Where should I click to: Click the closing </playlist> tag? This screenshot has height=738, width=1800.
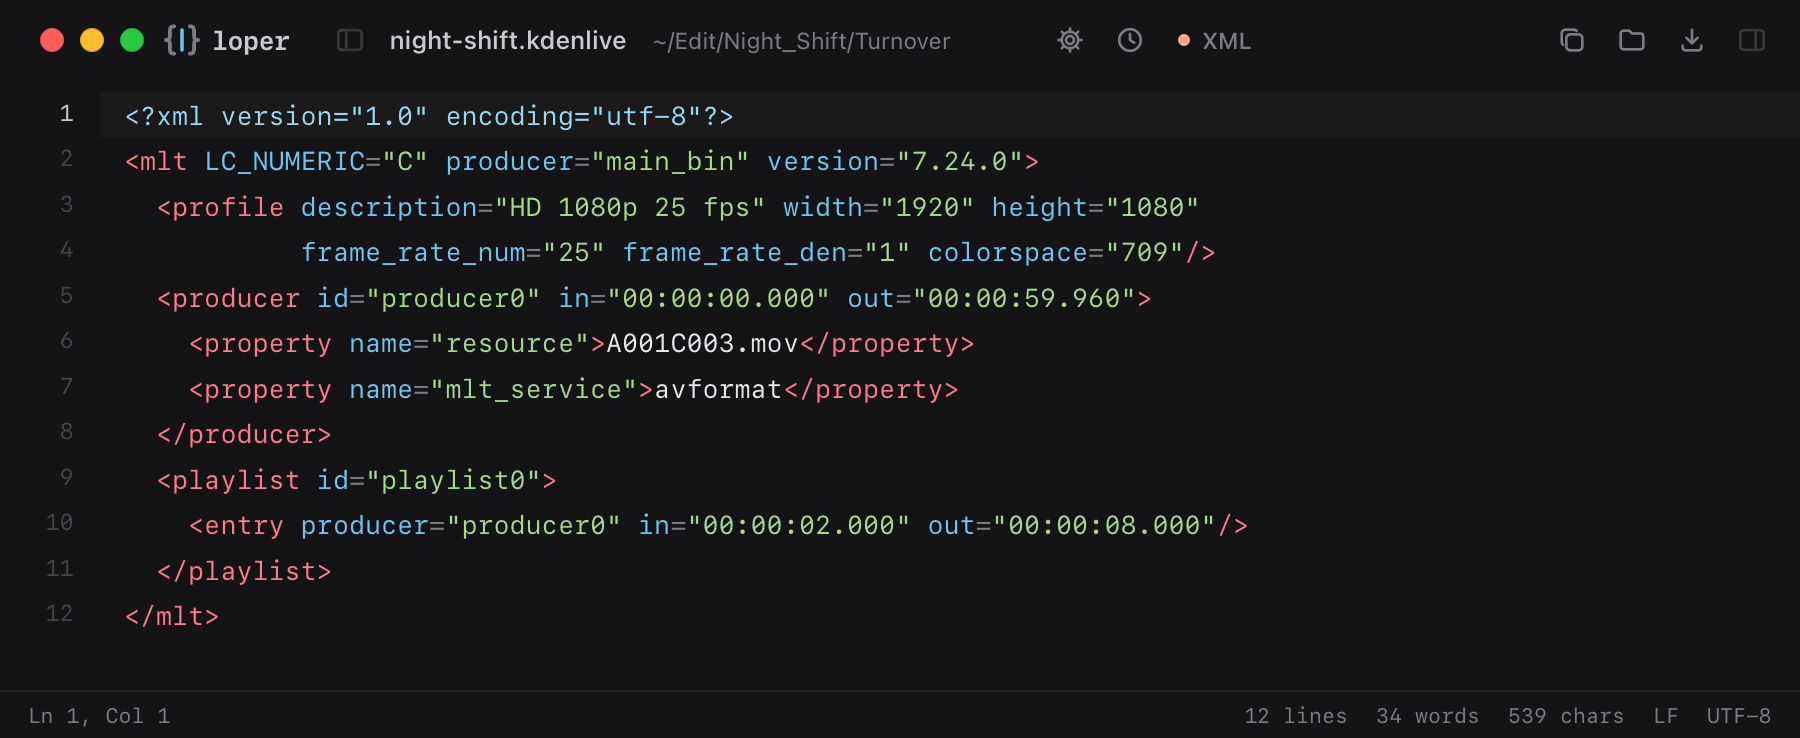[x=244, y=571]
